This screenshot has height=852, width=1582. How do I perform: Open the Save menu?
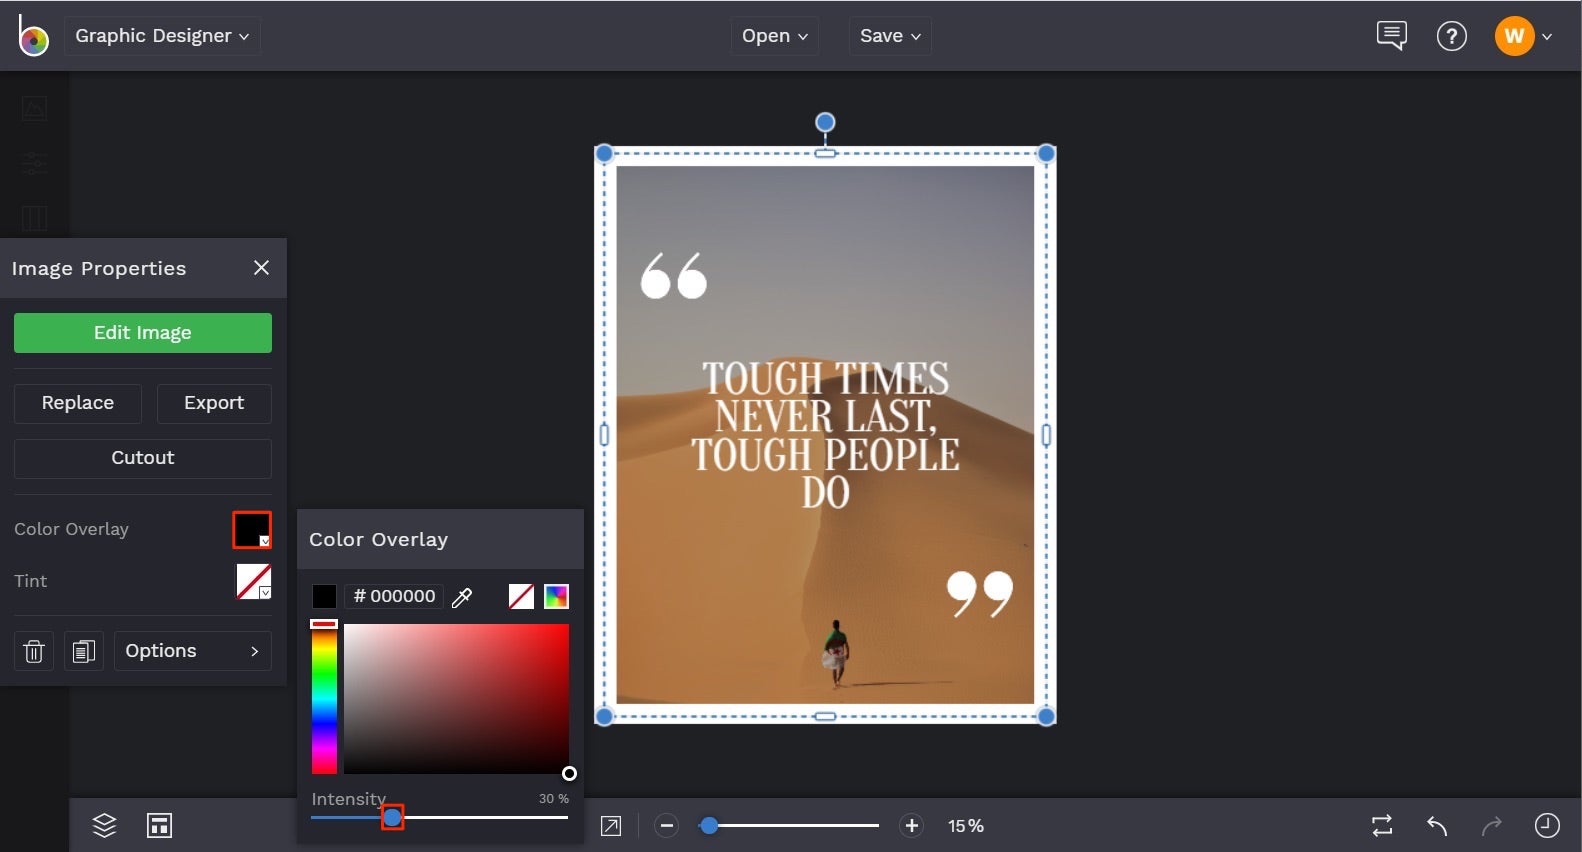click(x=889, y=36)
